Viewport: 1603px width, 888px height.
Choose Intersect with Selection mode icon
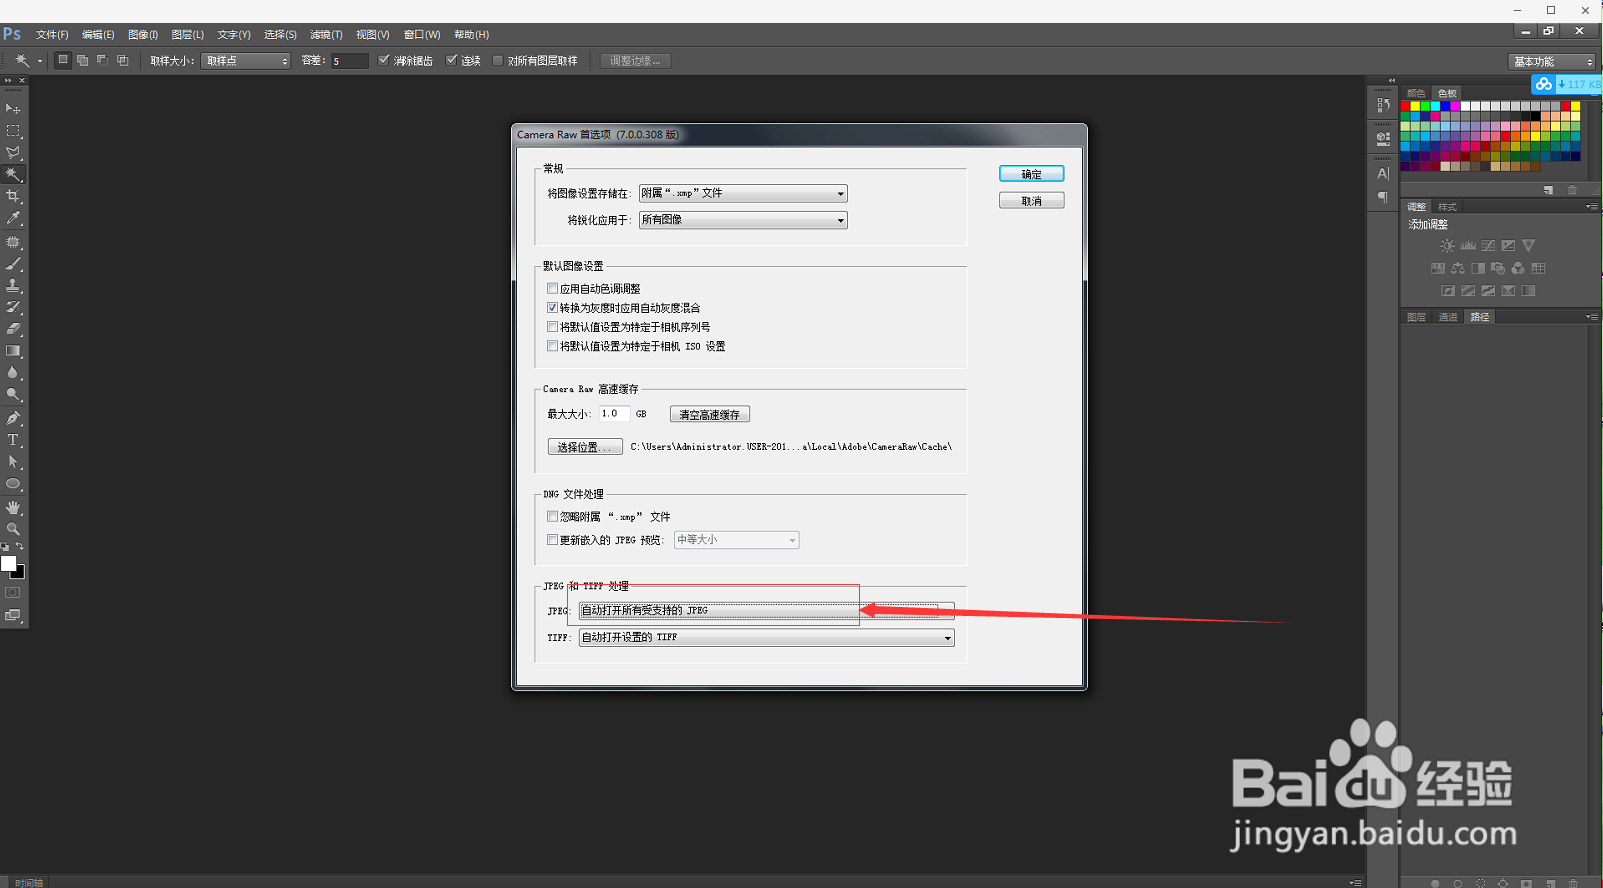123,60
